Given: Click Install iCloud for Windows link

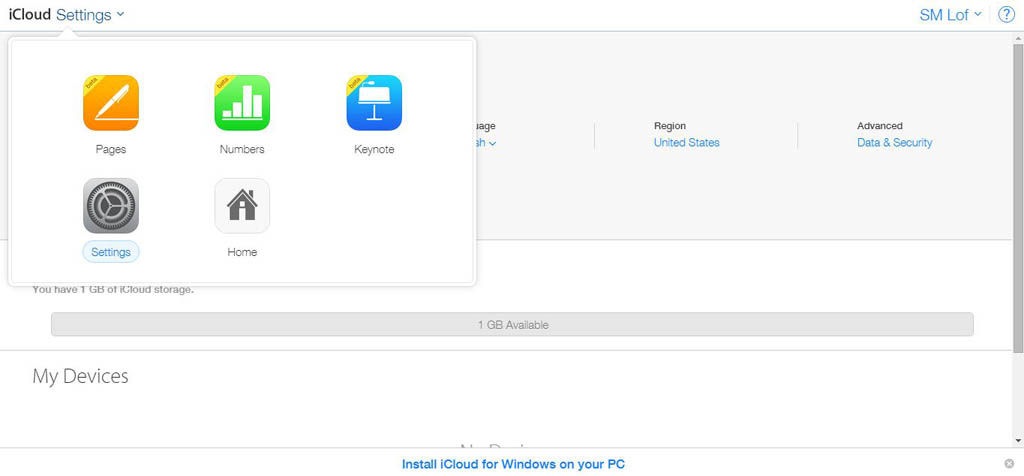Looking at the screenshot, I should (x=513, y=464).
